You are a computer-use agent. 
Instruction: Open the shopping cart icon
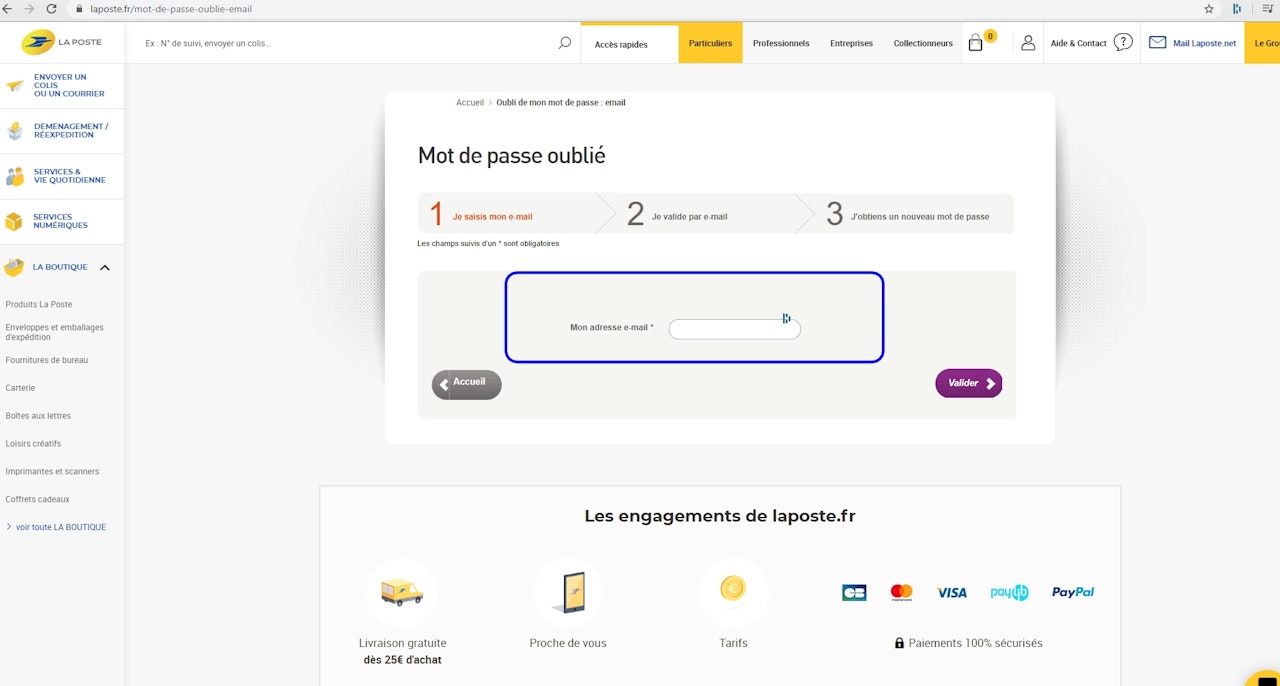point(976,43)
